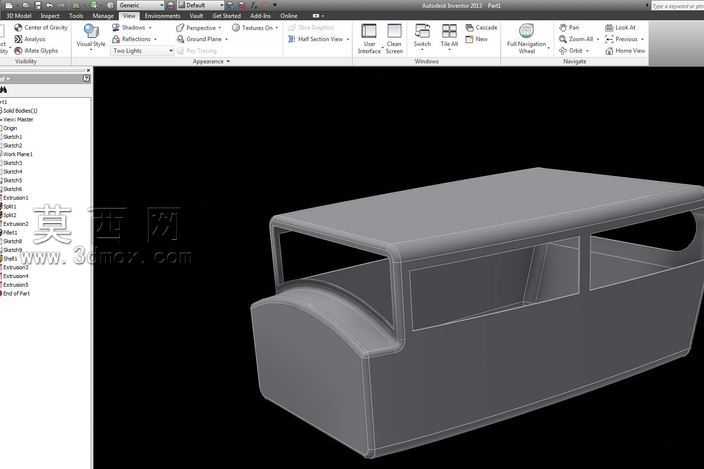This screenshot has width=704, height=469.
Task: Click the Textures On icon
Action: (x=236, y=27)
